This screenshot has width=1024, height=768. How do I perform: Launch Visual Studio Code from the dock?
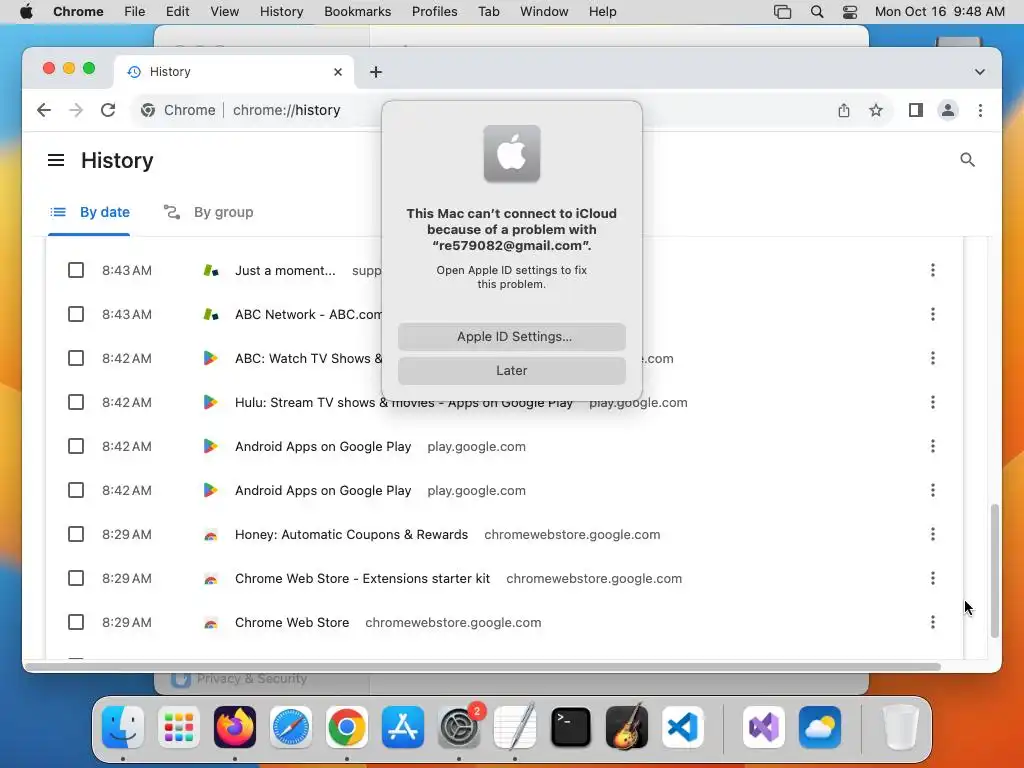coord(683,727)
